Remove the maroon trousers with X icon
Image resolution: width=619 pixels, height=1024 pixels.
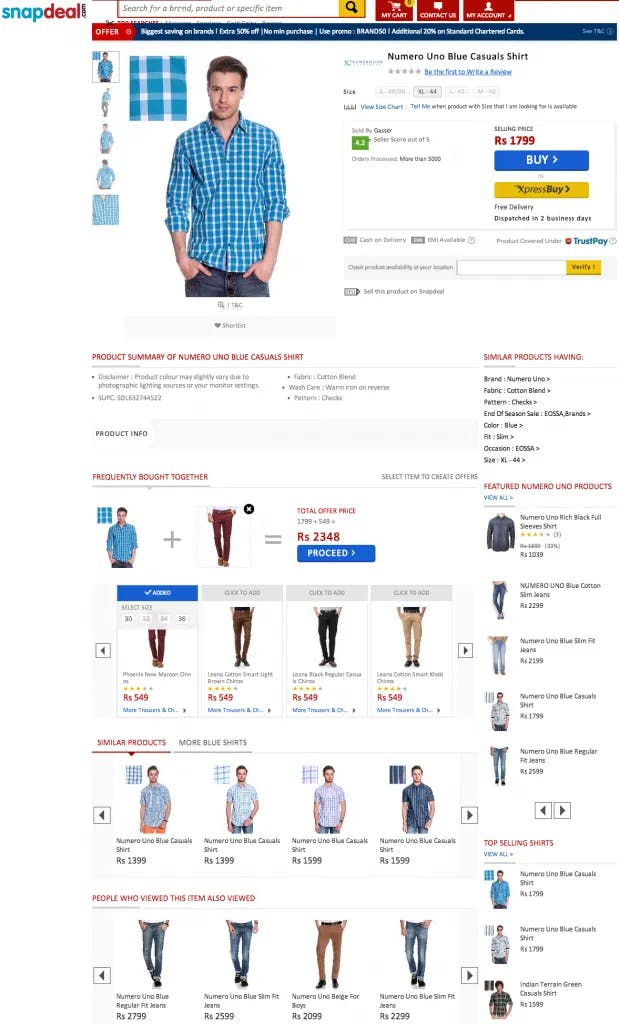point(249,509)
